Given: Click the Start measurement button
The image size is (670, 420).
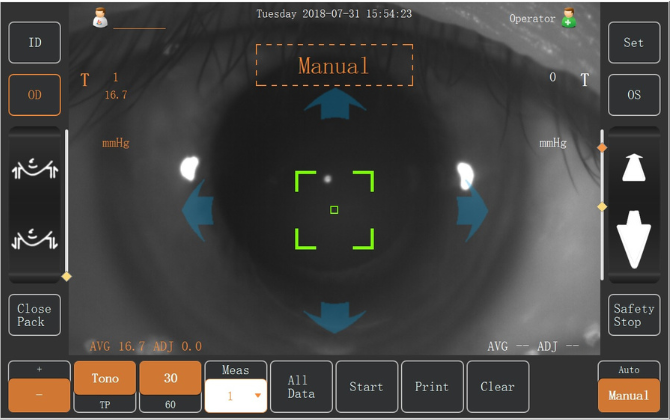Looking at the screenshot, I should pyautogui.click(x=367, y=387).
